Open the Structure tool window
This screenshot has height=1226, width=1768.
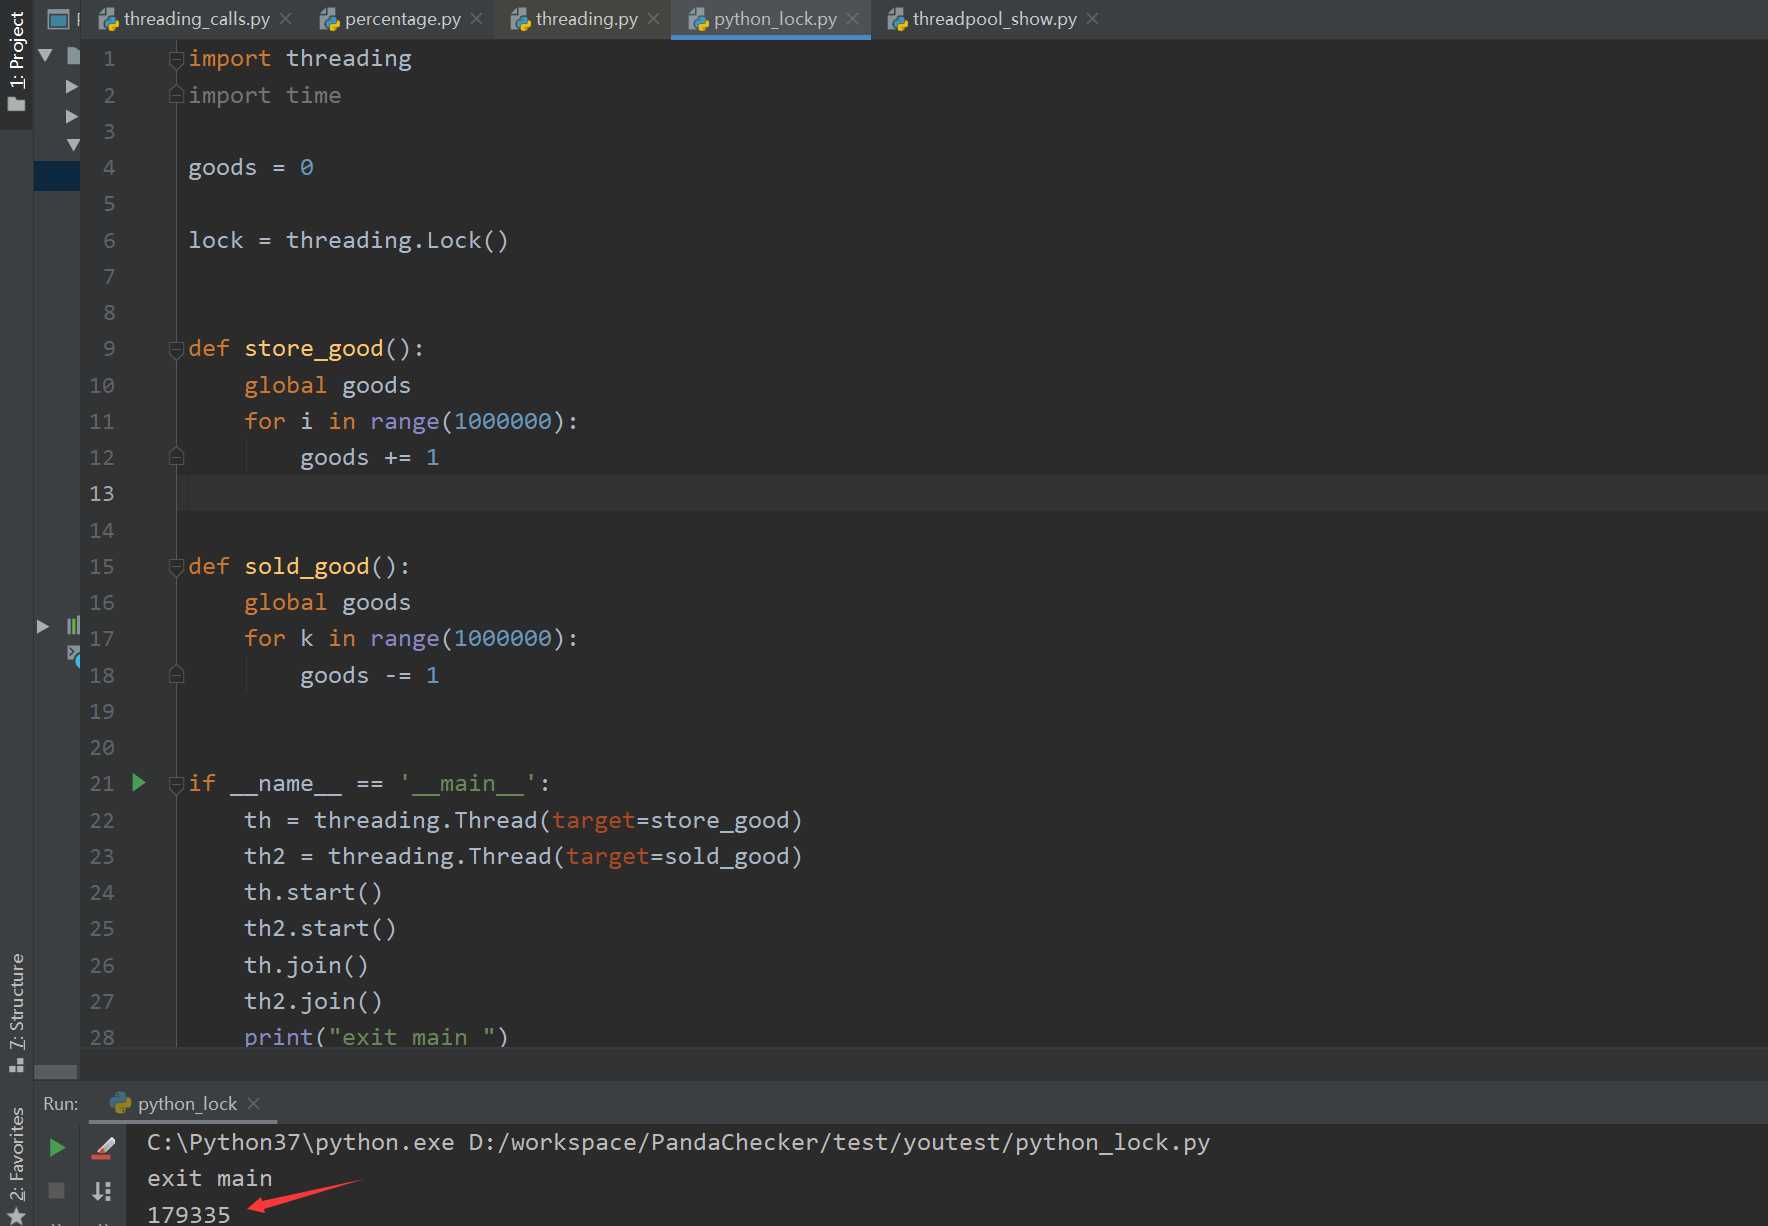pos(16,1012)
